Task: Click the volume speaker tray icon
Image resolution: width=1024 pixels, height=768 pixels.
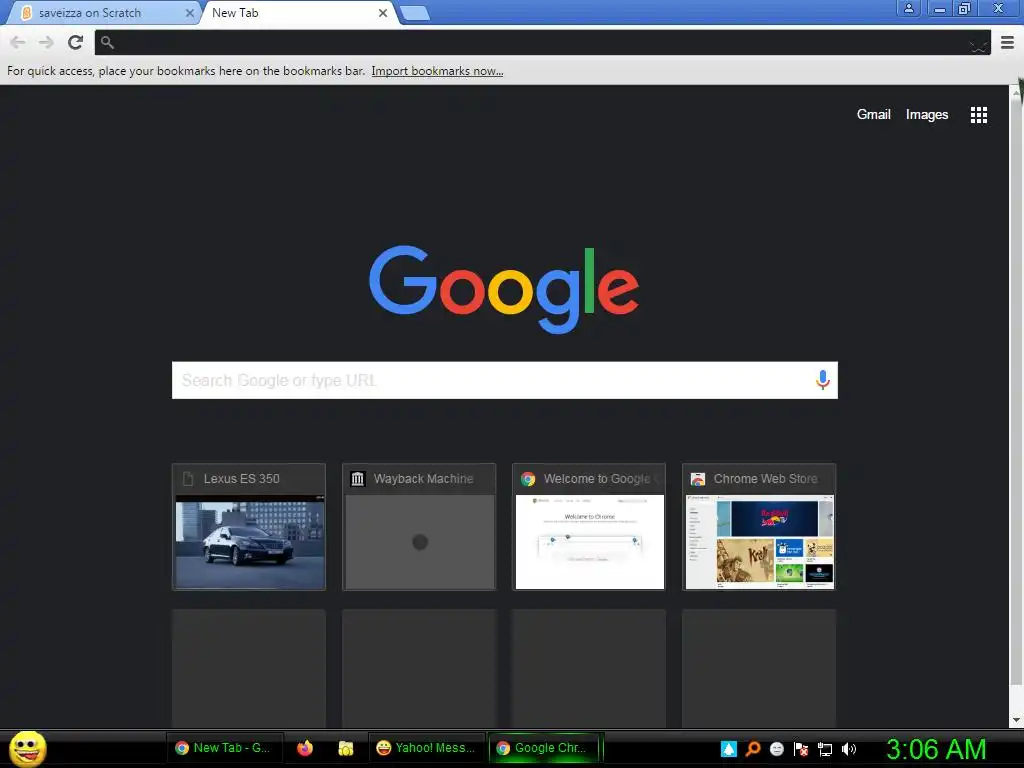Action: 848,748
